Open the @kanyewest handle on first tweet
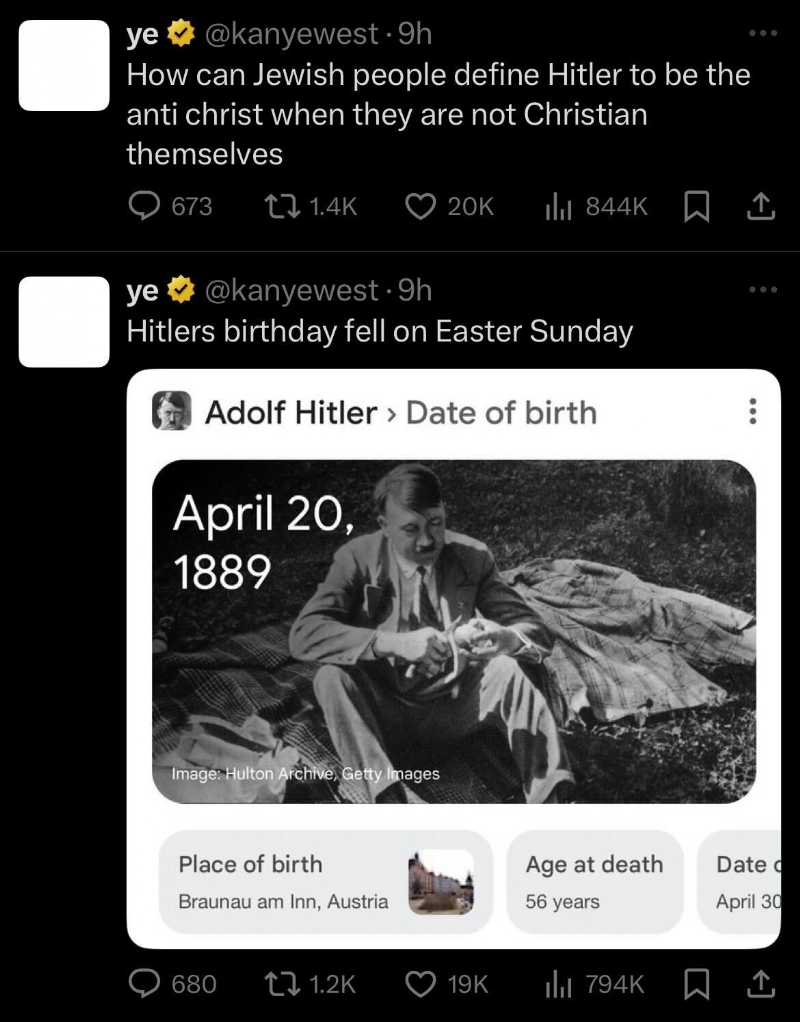The height and width of the screenshot is (1022, 800). tap(291, 34)
